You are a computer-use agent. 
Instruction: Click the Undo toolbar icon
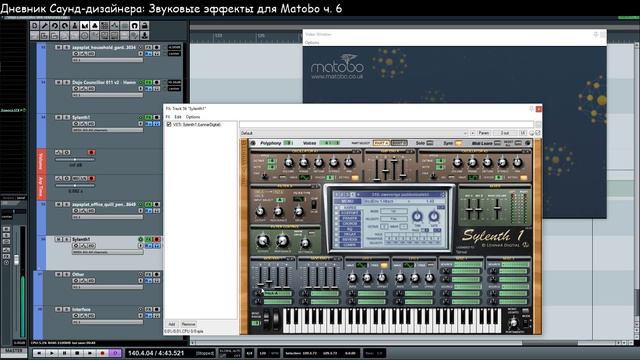(x=55, y=26)
